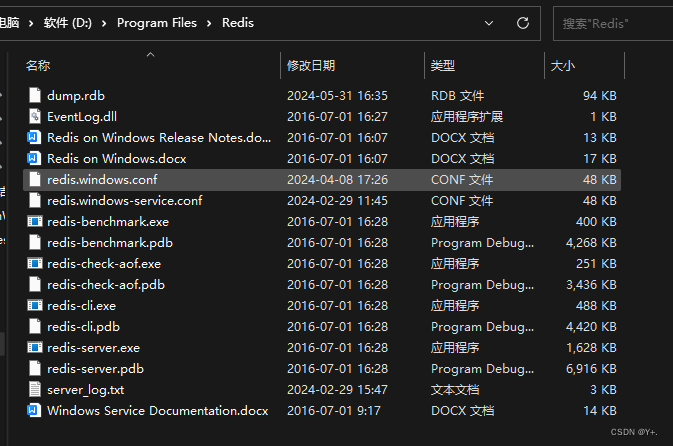The height and width of the screenshot is (446, 673).
Task: Click the 94 KB size cell
Action: 600,95
